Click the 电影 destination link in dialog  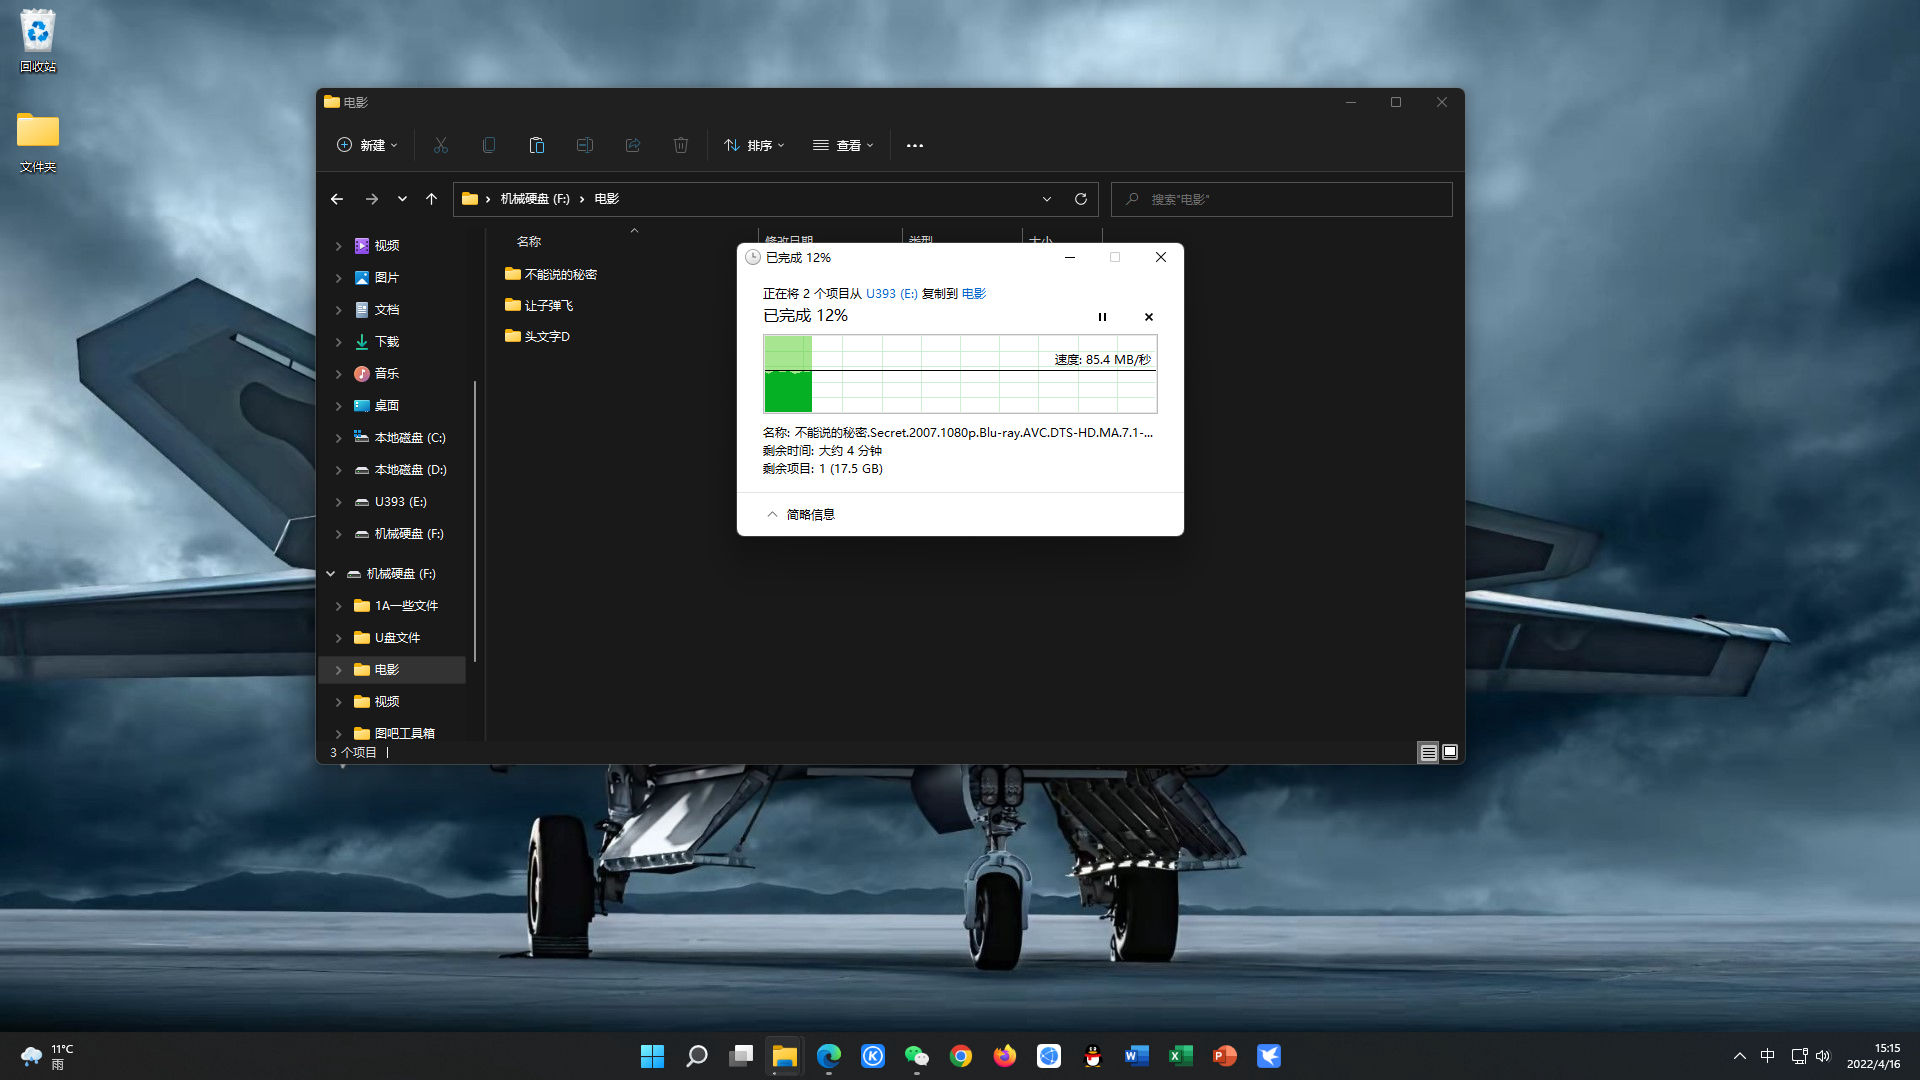[973, 294]
